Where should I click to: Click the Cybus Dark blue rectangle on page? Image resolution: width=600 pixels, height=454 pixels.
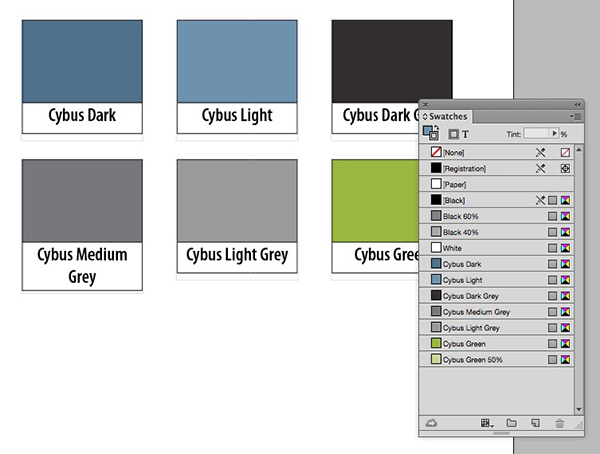click(x=82, y=62)
